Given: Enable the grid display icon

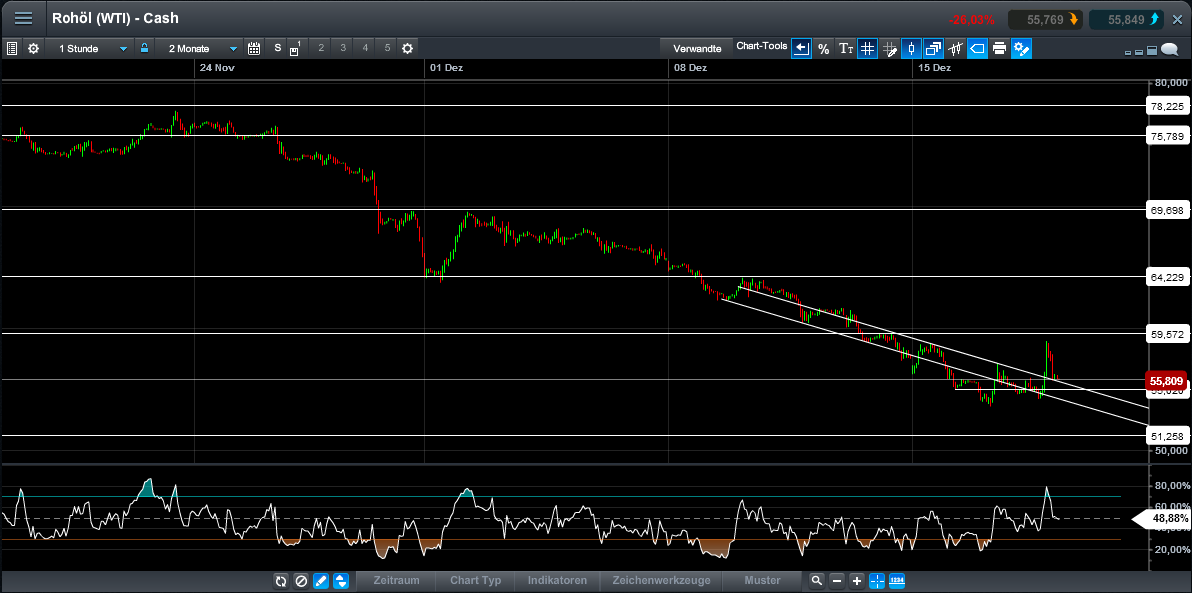Looking at the screenshot, I should (867, 48).
